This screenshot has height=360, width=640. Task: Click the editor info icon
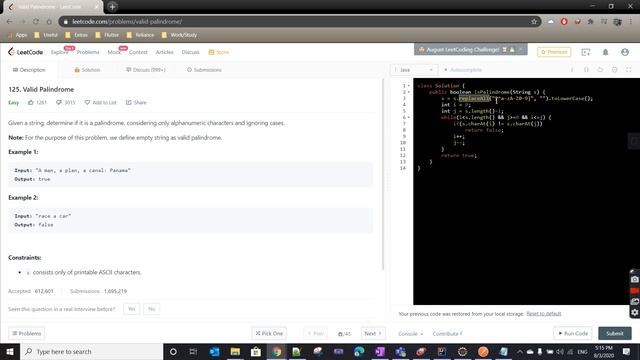point(572,70)
